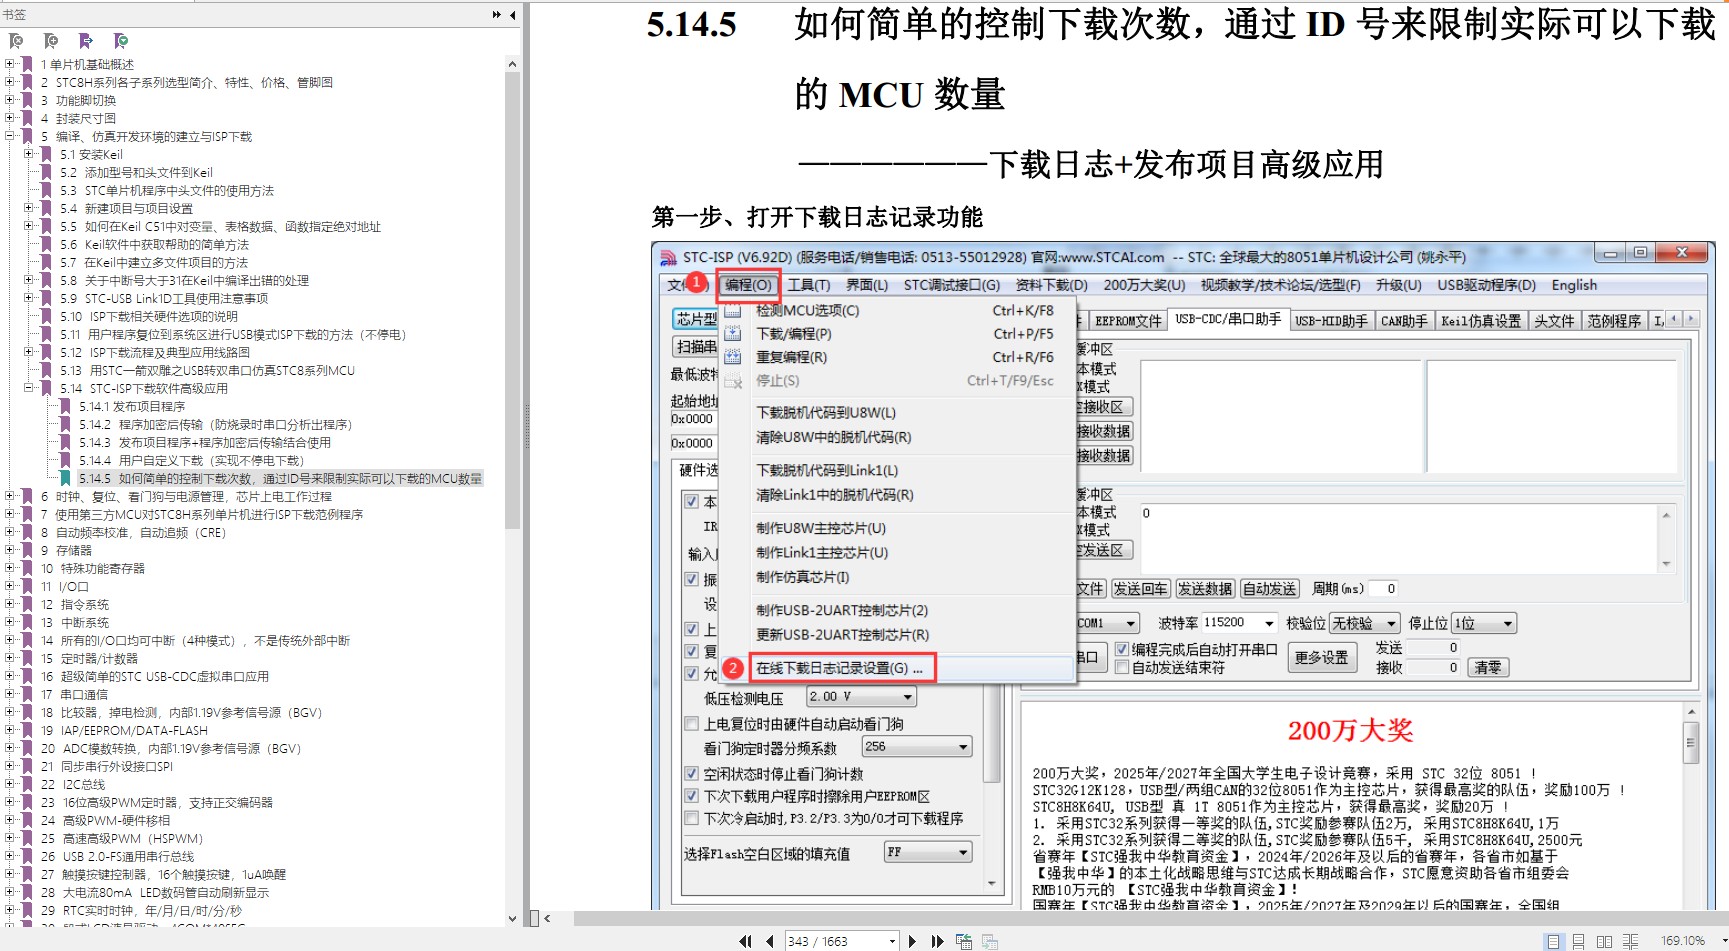The width and height of the screenshot is (1729, 951).
Task: Click the purple bookmark with arrow icon
Action: click(x=86, y=41)
